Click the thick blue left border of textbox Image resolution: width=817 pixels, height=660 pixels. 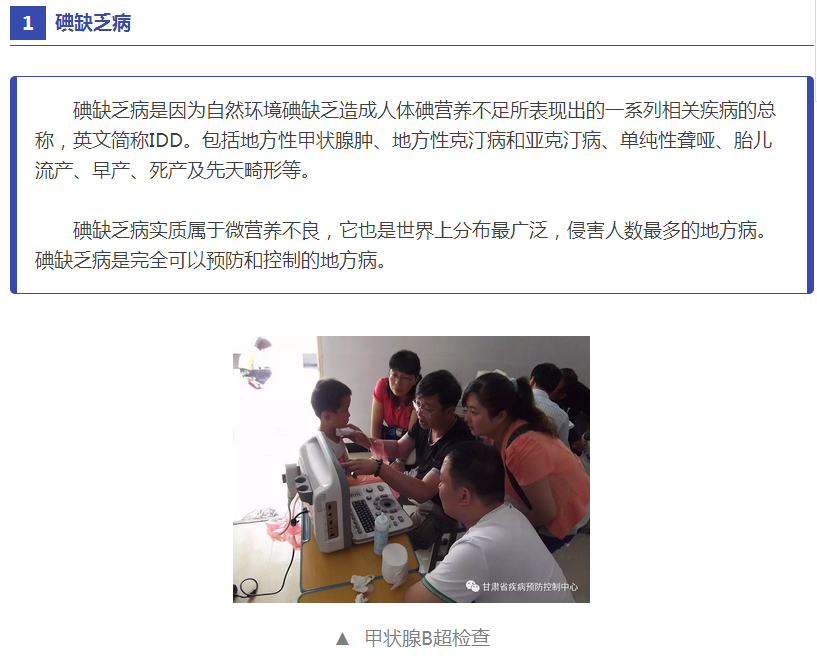click(14, 185)
